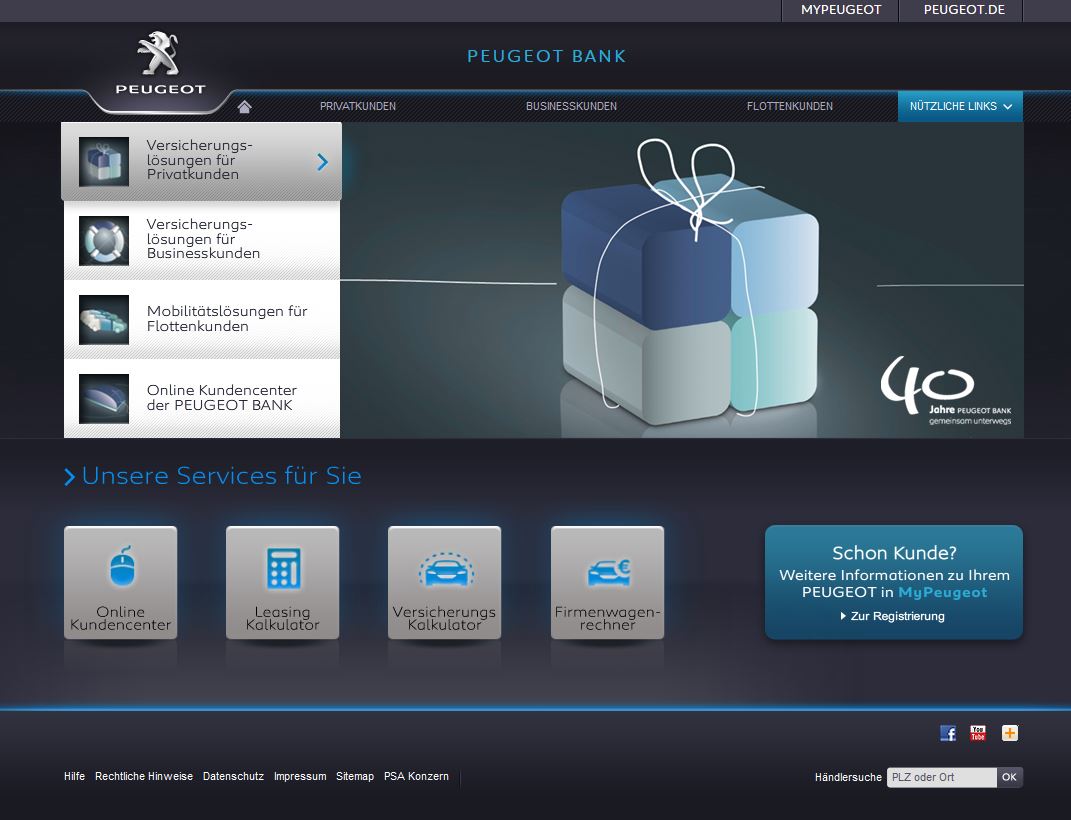
Task: Open Rechtliche Hinweise footer link
Action: (144, 776)
